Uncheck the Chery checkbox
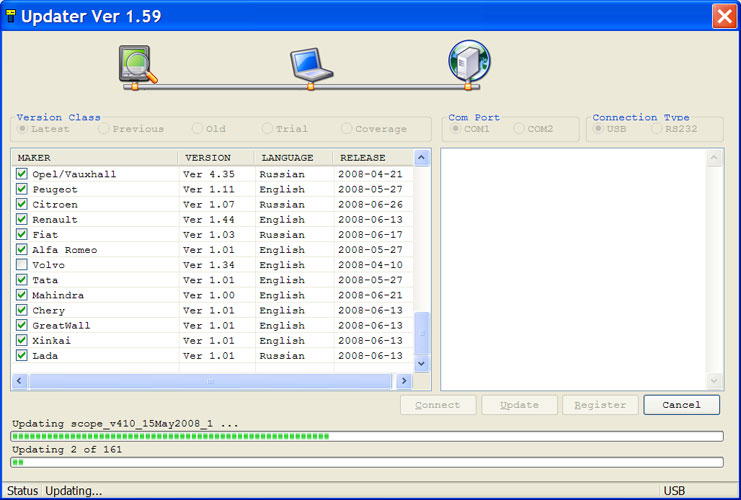 coord(22,310)
